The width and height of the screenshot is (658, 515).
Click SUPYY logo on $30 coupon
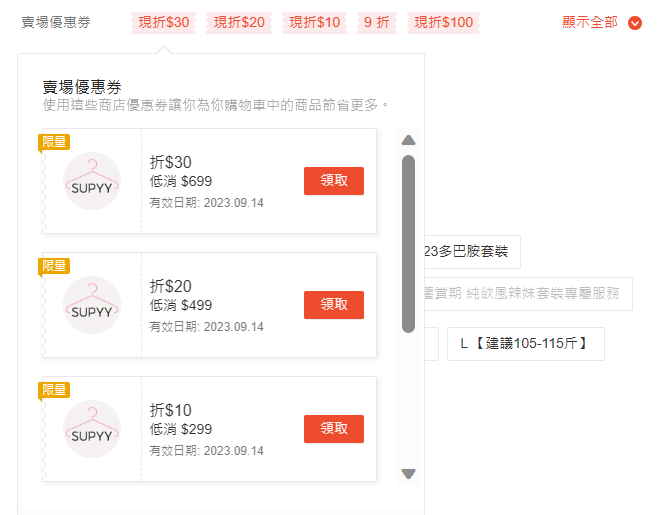click(x=92, y=181)
